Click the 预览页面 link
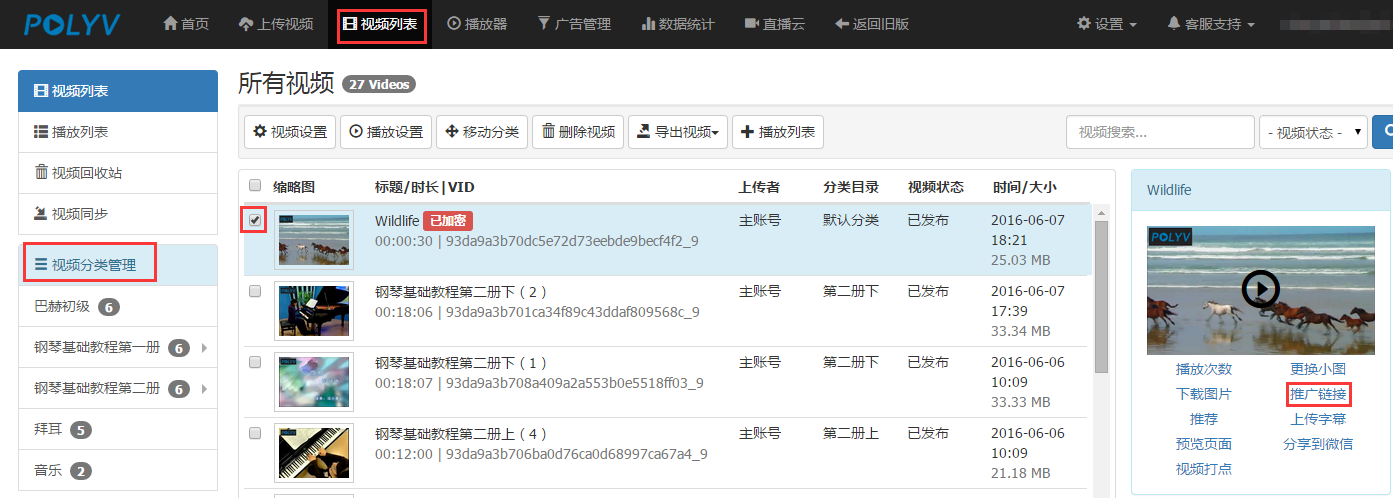 1204,444
